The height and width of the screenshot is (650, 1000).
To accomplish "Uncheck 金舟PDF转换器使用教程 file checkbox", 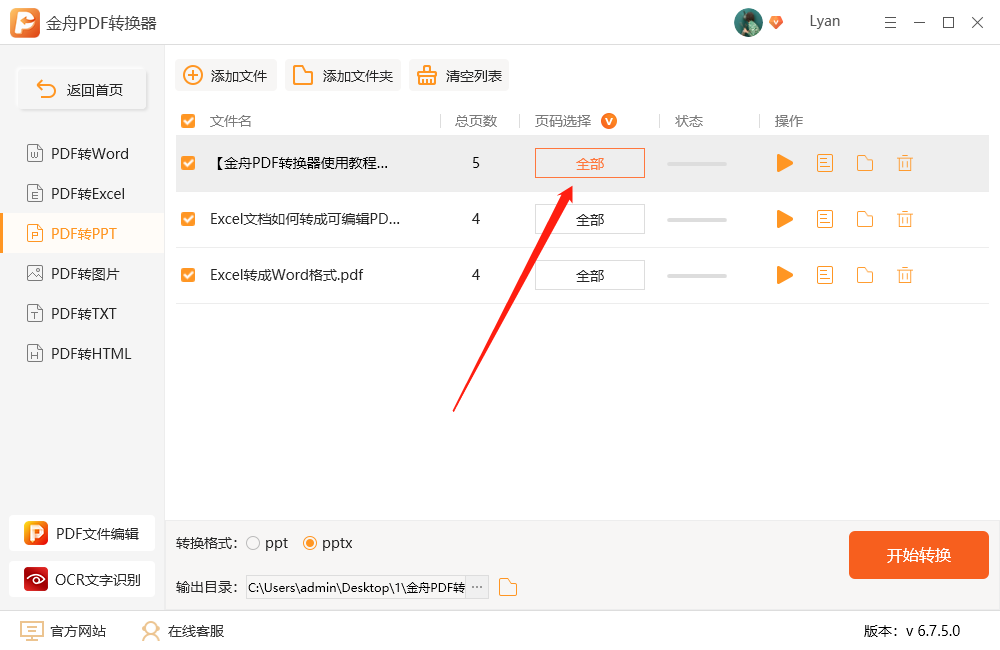I will (188, 163).
